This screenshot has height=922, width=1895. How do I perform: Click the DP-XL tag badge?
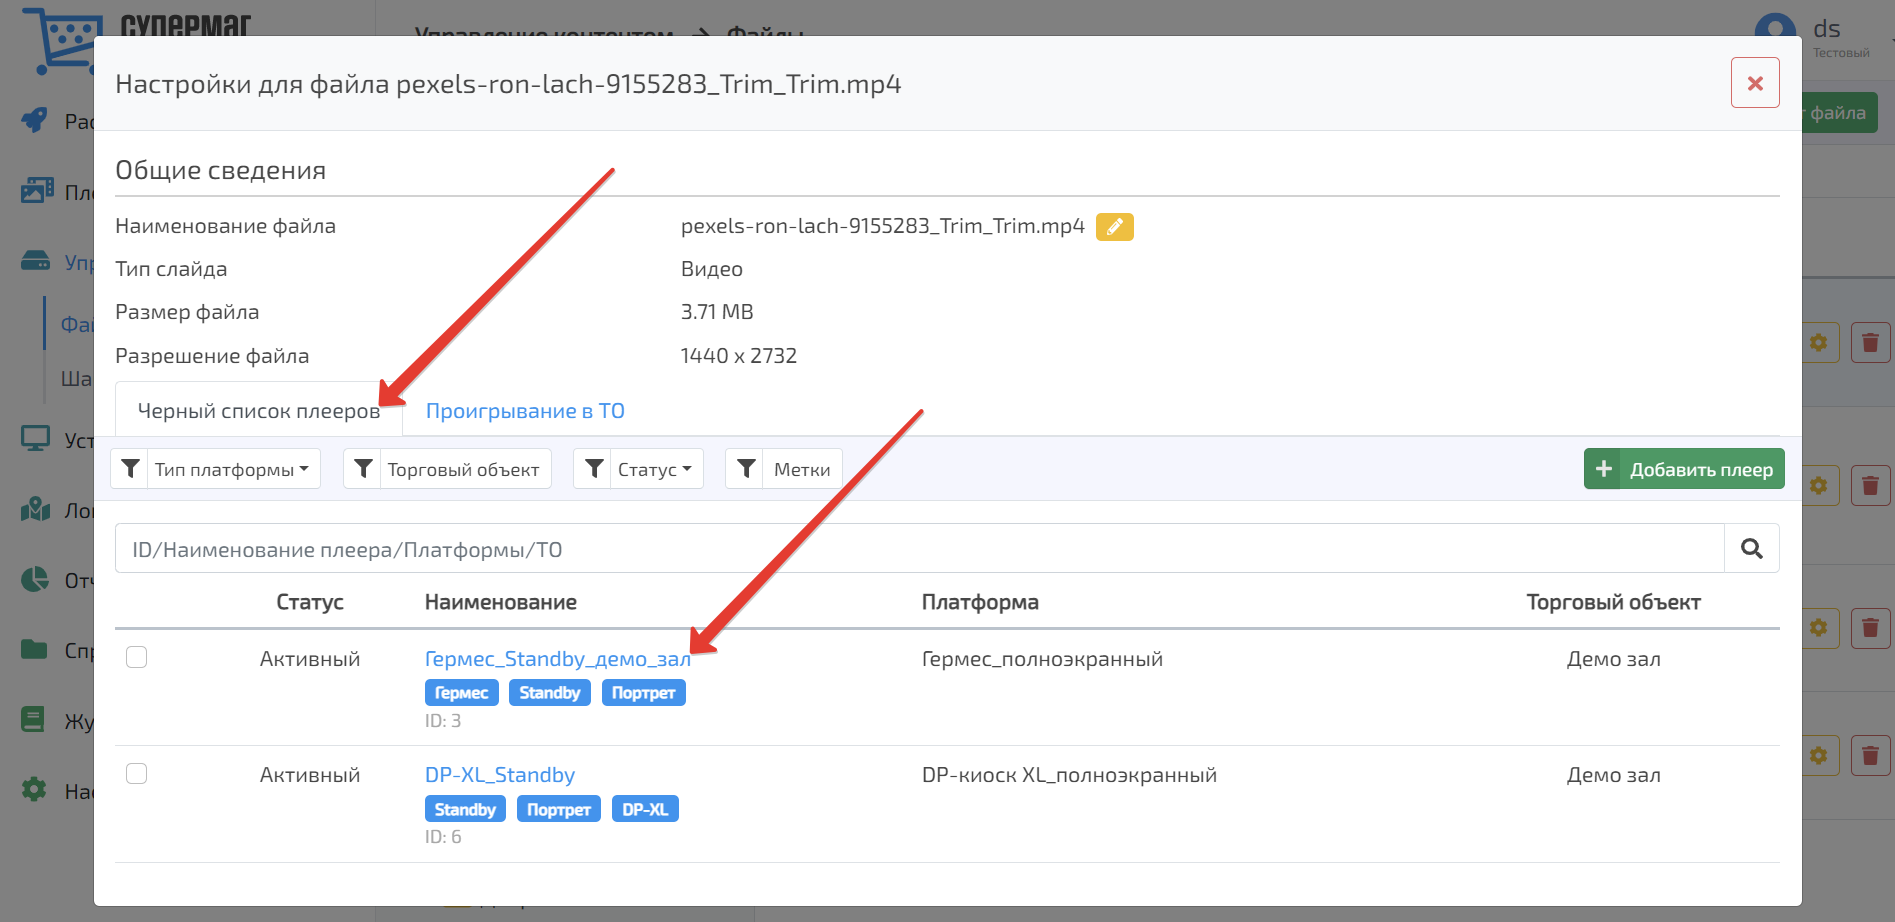[x=645, y=809]
